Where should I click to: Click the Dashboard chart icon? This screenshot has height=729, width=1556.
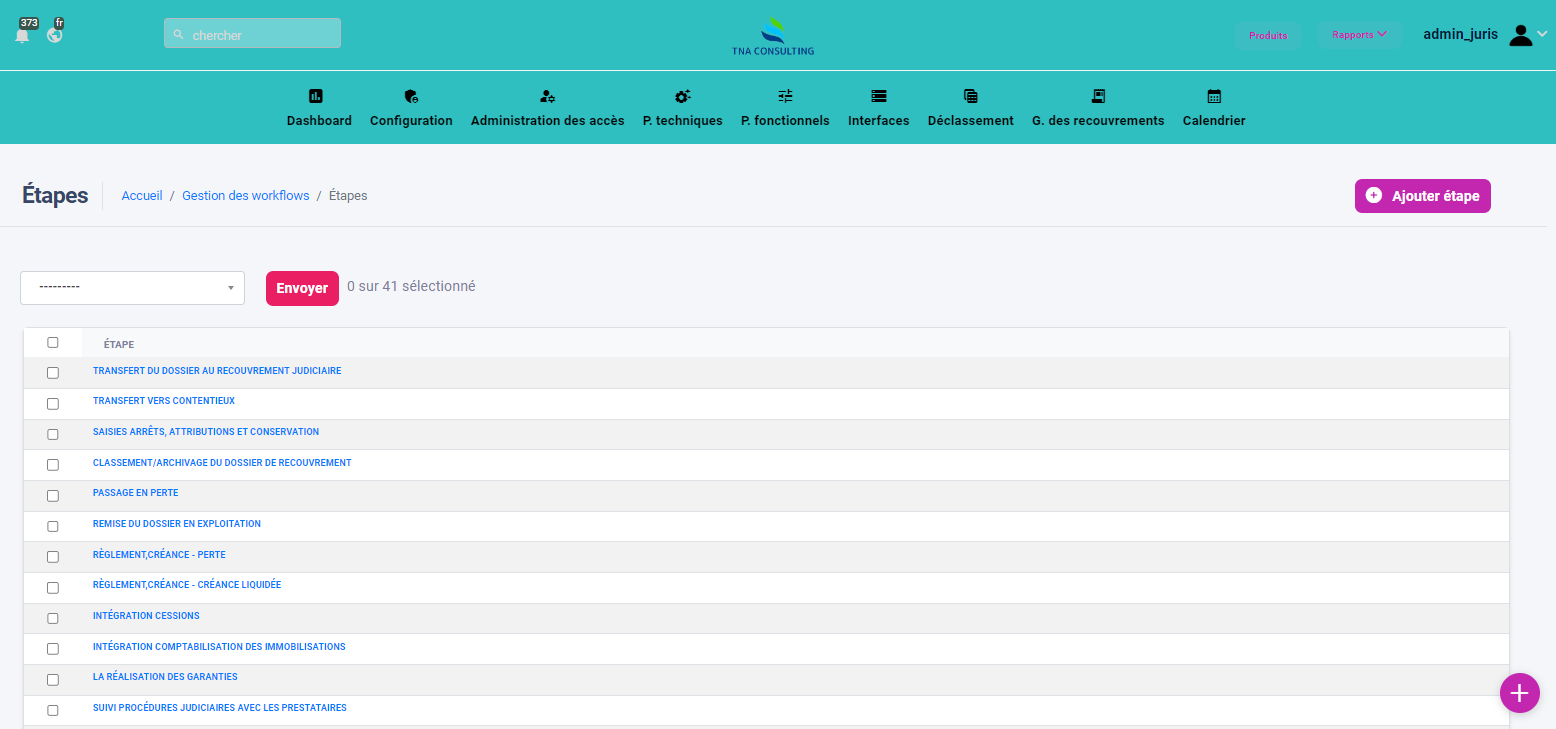tap(316, 97)
